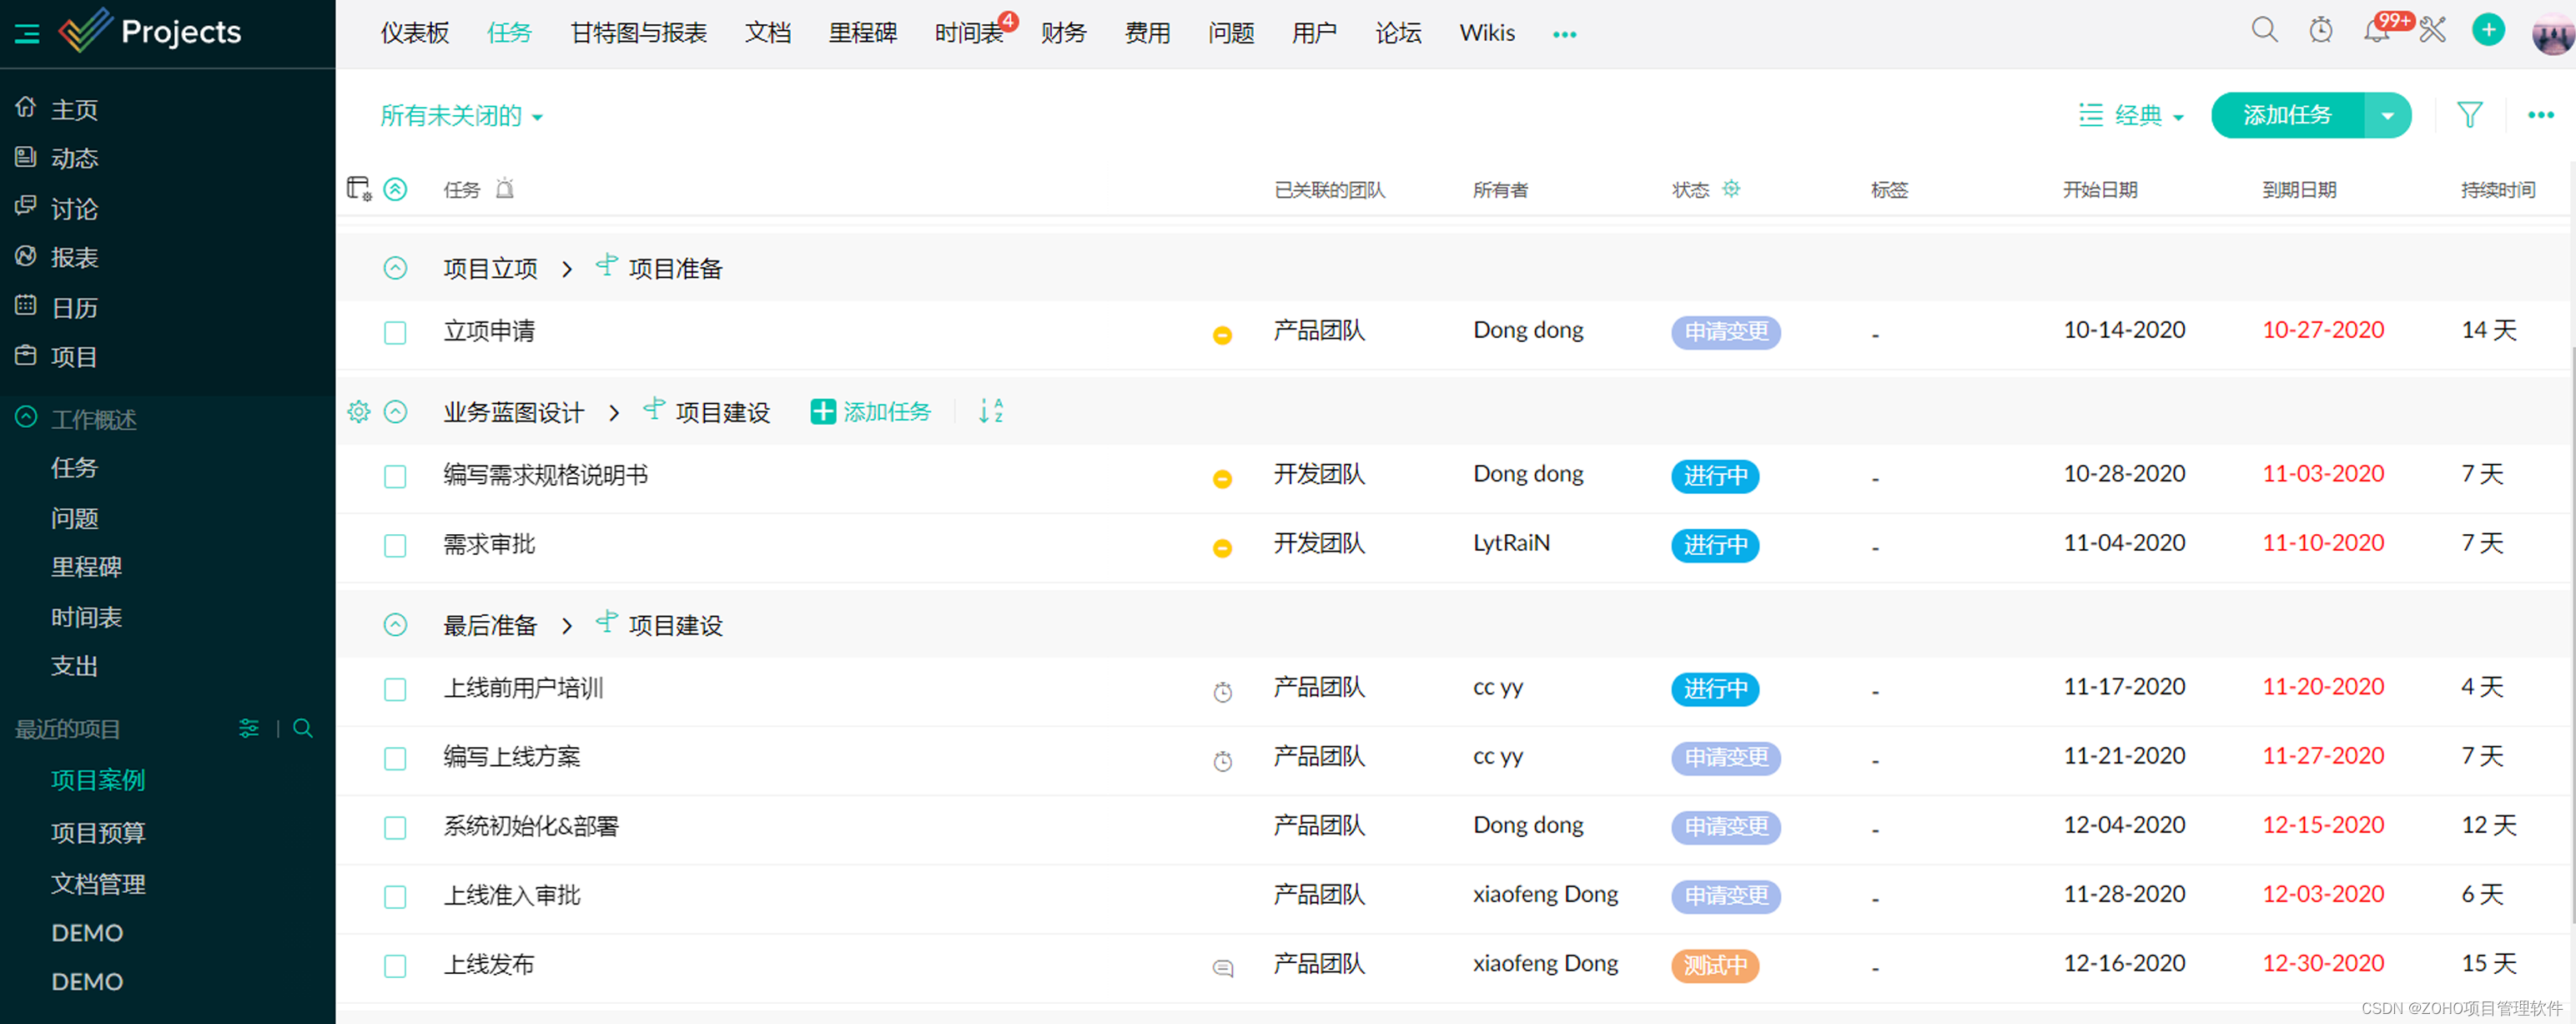Collapse all task lists via header chevron
2576x1024 pixels.
pyautogui.click(x=395, y=188)
